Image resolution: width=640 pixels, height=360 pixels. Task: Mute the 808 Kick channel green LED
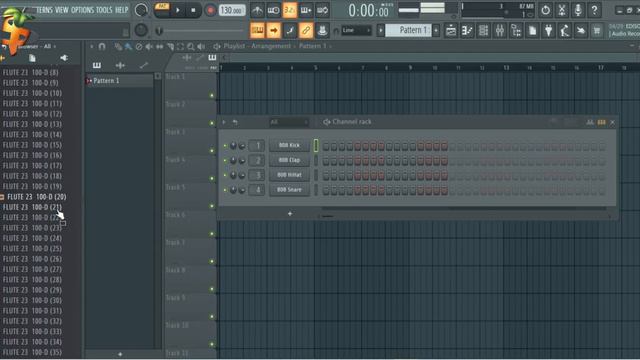click(x=225, y=146)
